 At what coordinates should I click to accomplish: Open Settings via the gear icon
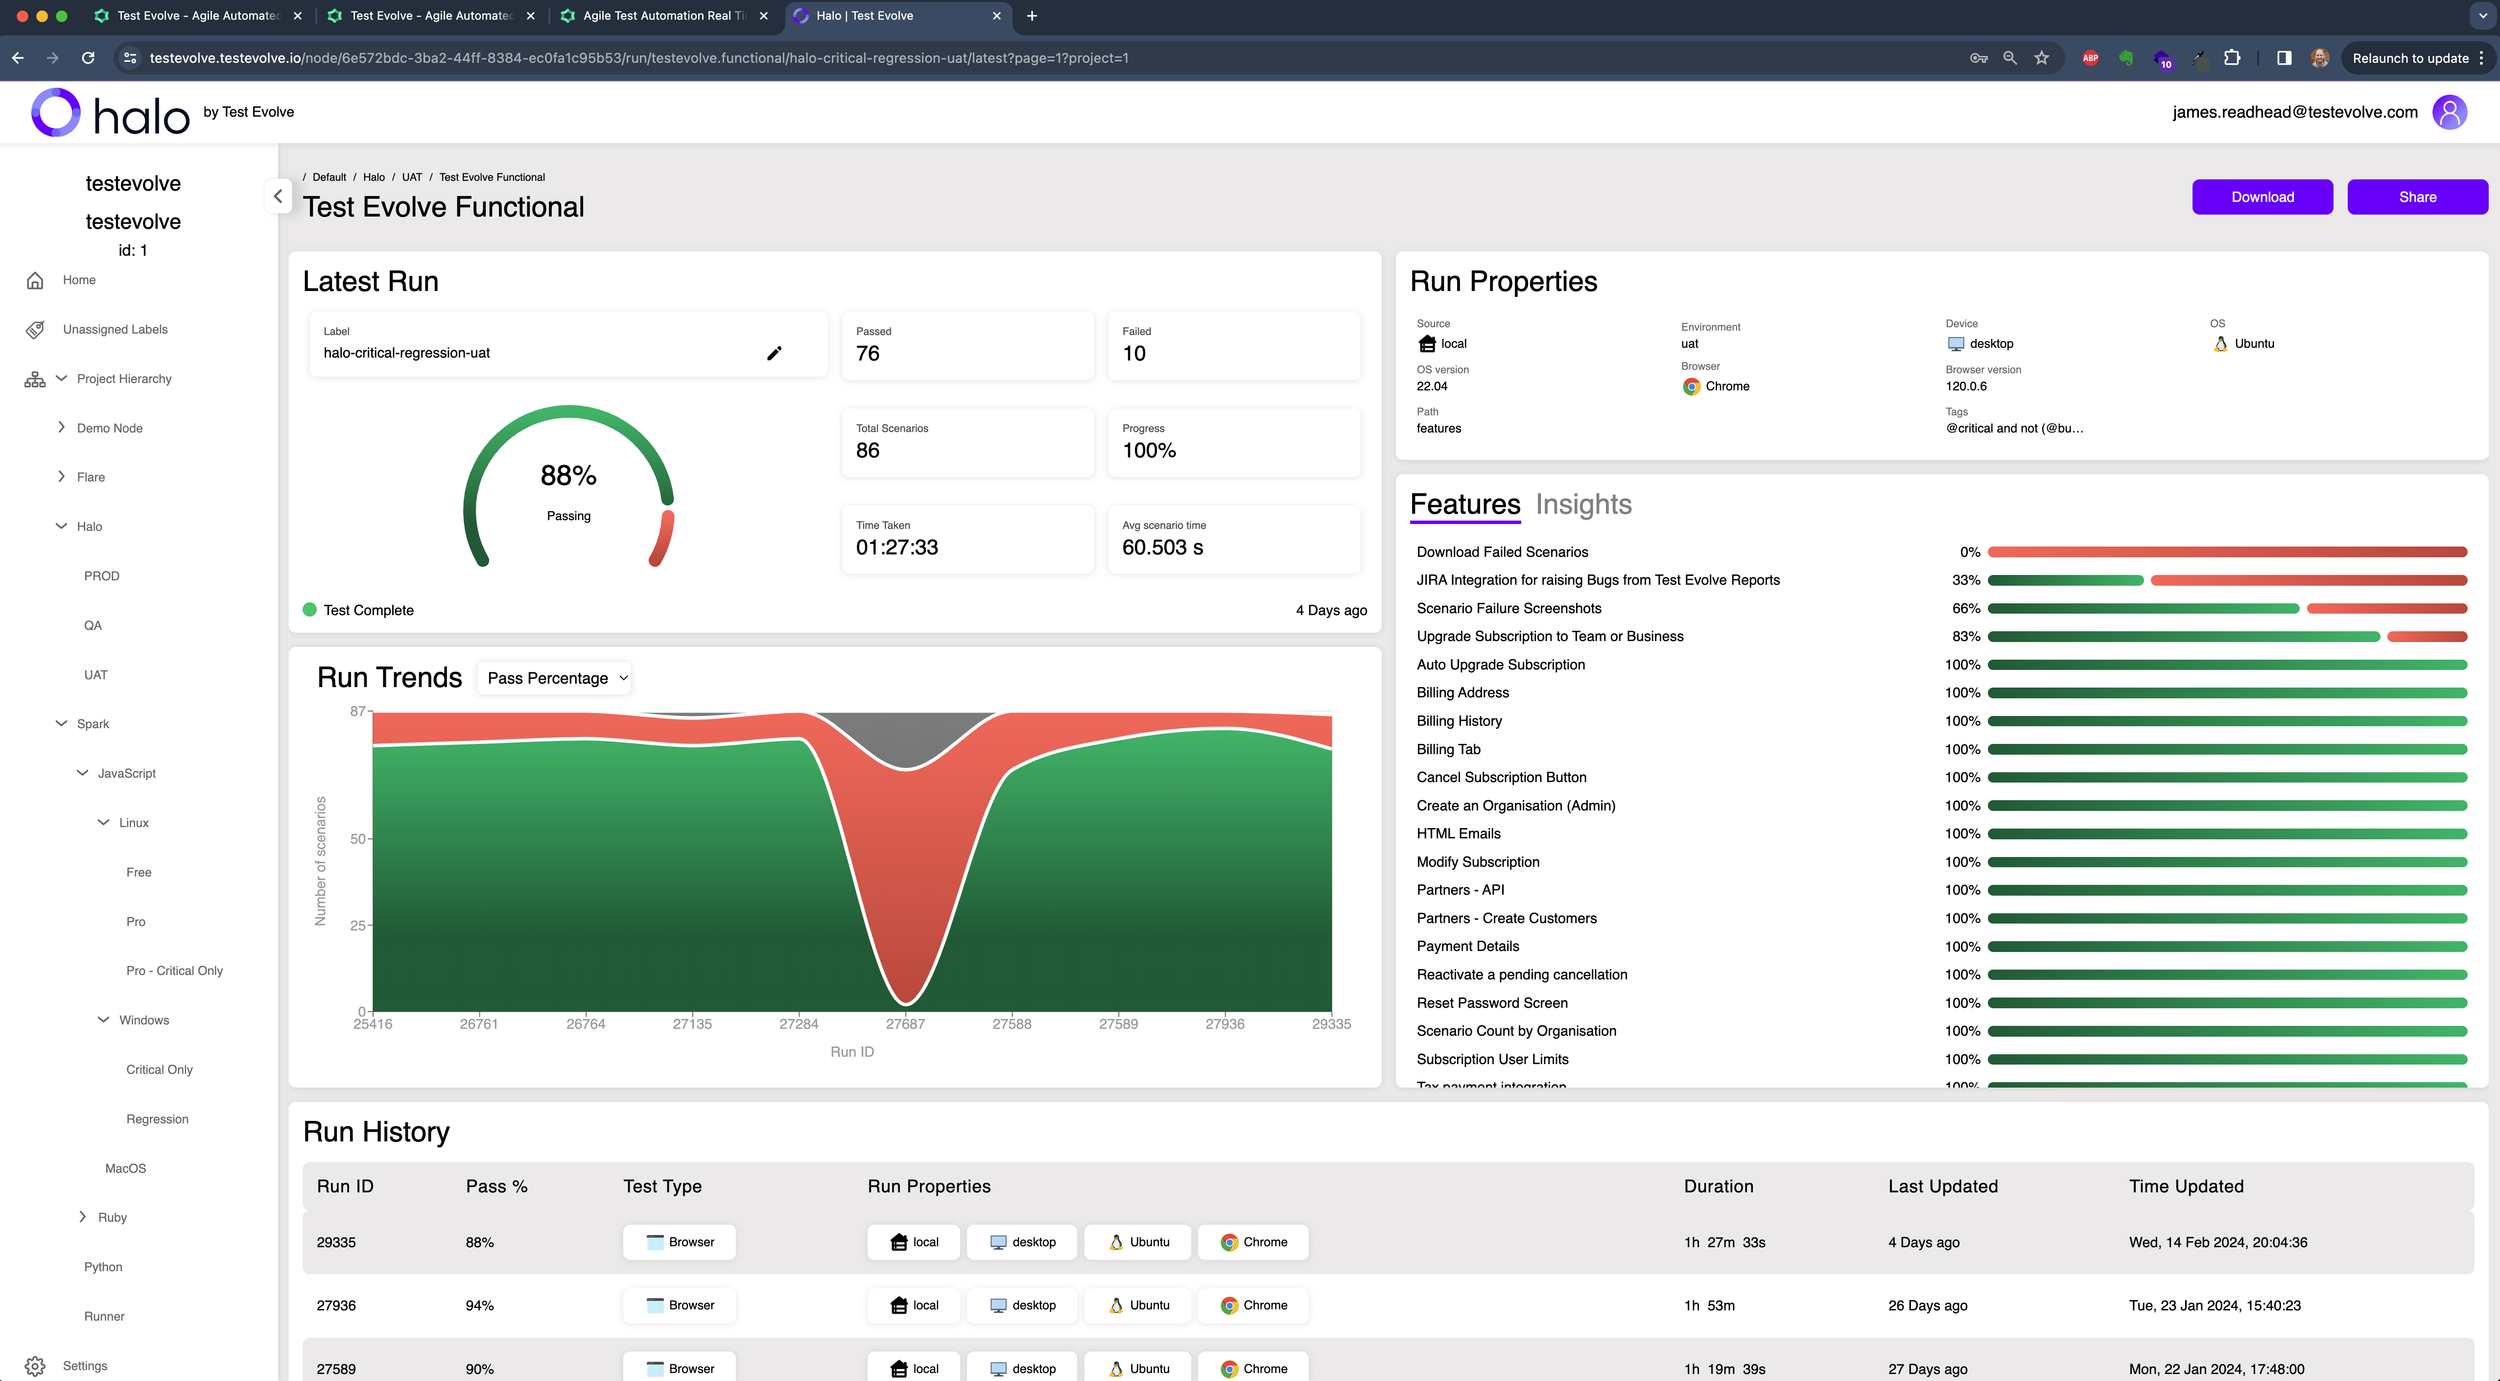tap(36, 1365)
